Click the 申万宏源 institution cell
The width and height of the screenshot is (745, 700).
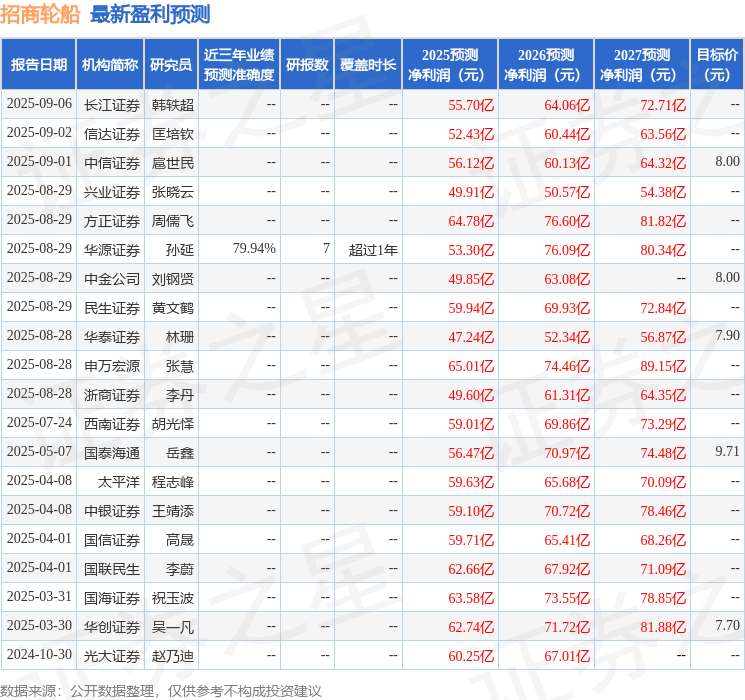(x=112, y=366)
